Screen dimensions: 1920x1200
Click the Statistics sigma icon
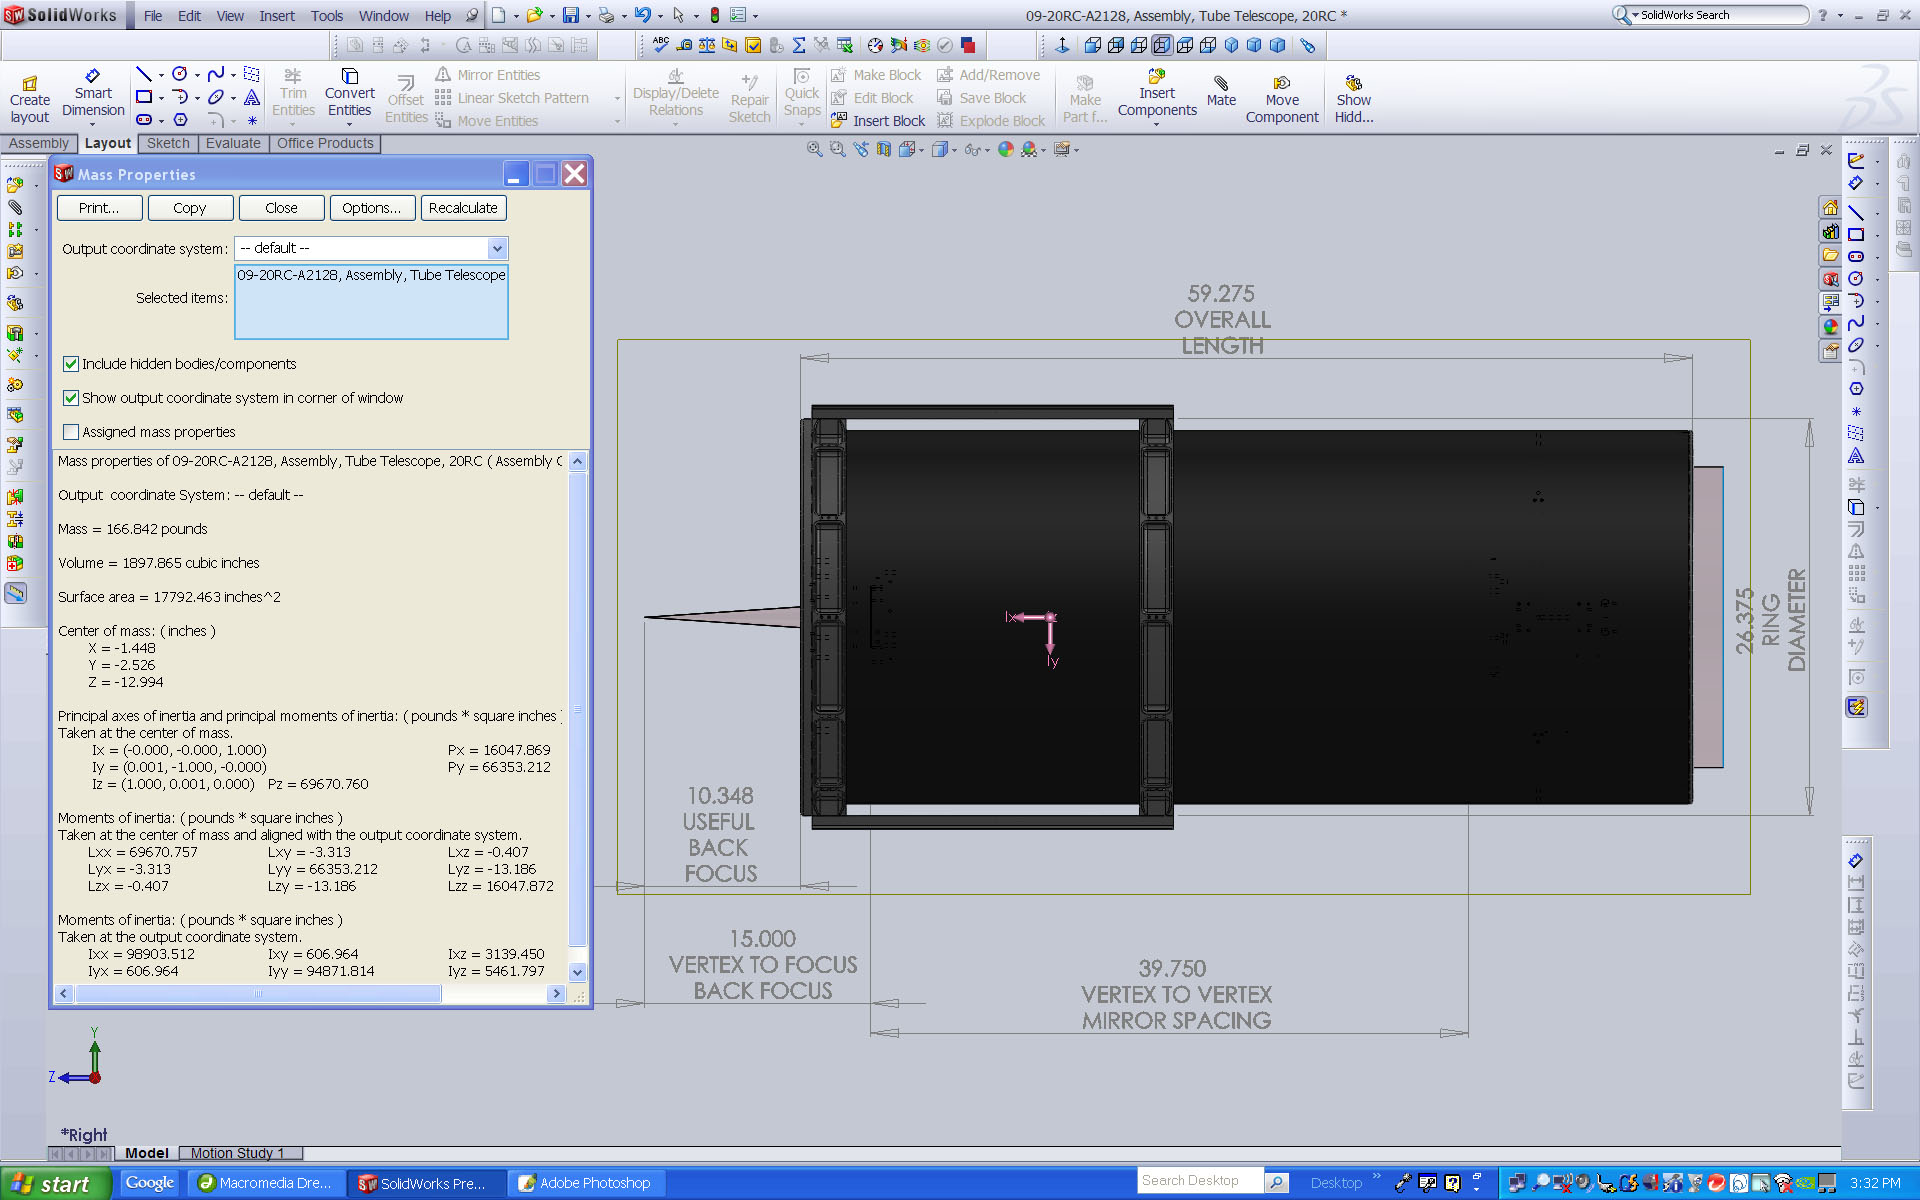pyautogui.click(x=799, y=45)
